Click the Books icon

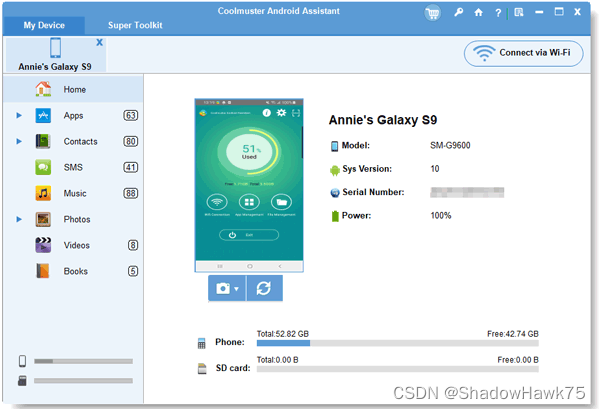click(43, 271)
